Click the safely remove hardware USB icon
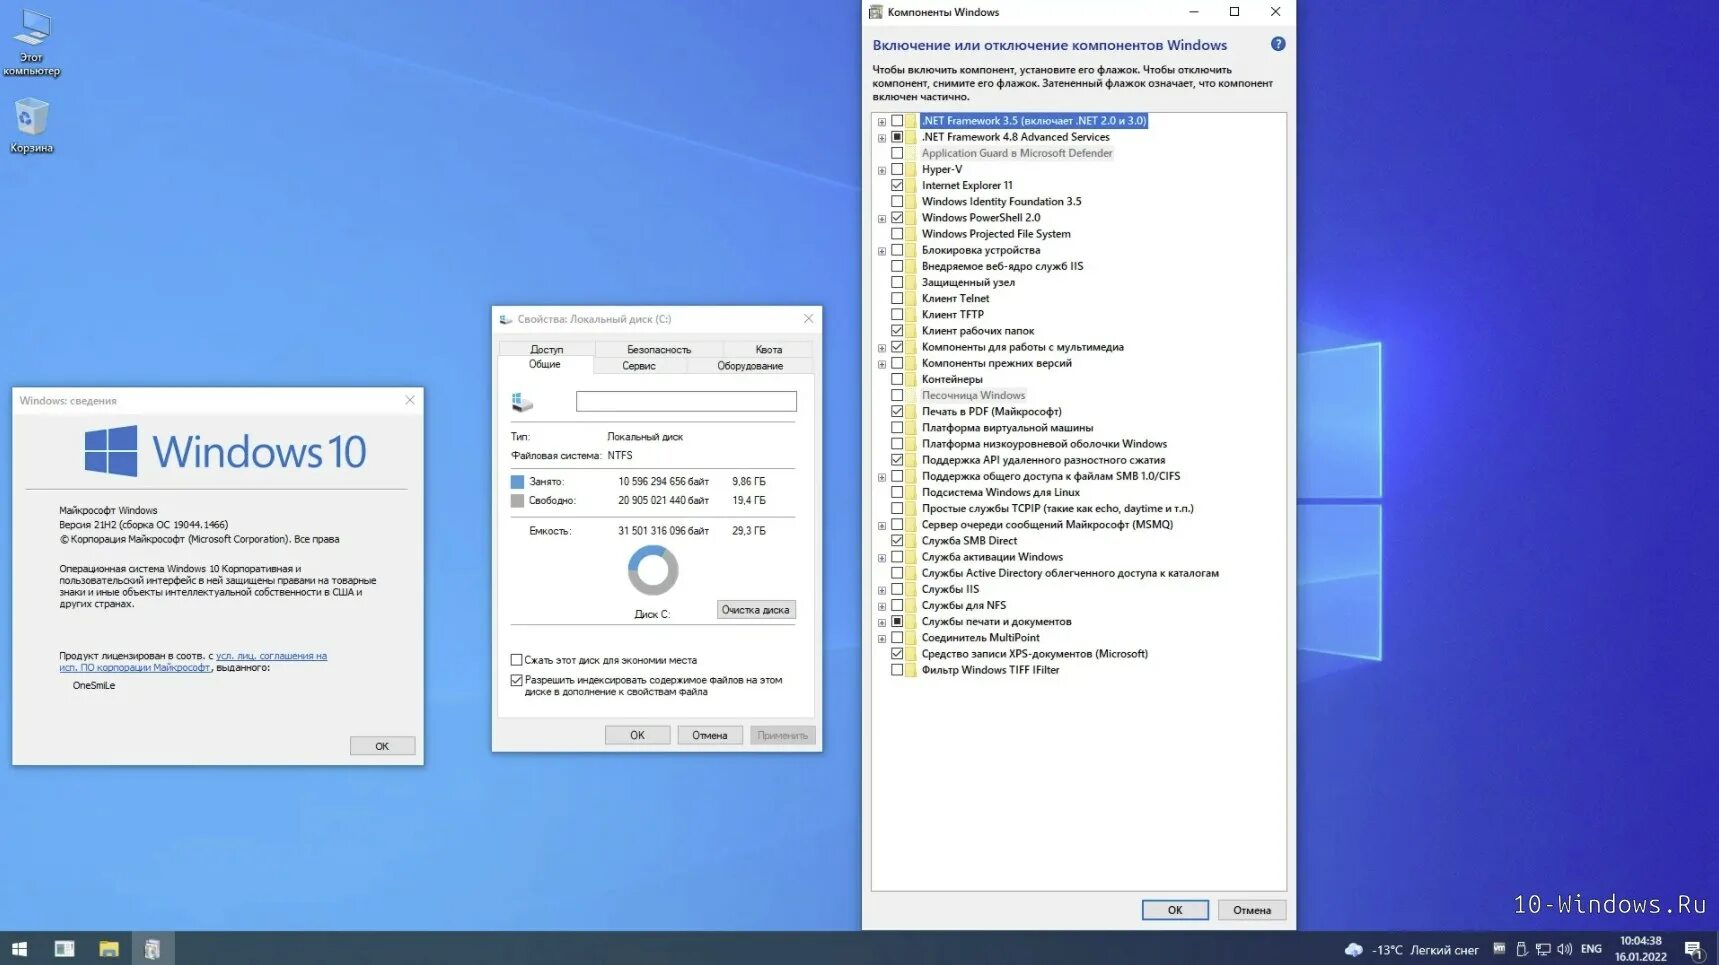1719x965 pixels. click(x=1521, y=949)
